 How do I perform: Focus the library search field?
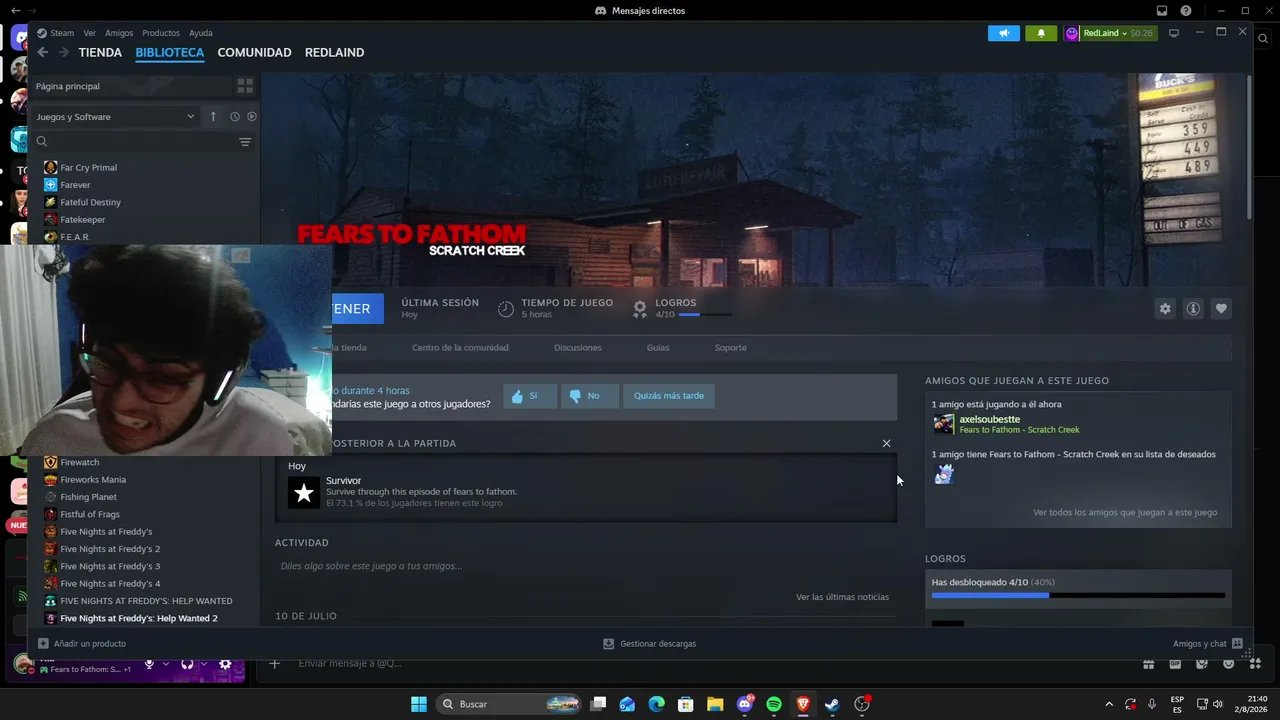pos(132,142)
